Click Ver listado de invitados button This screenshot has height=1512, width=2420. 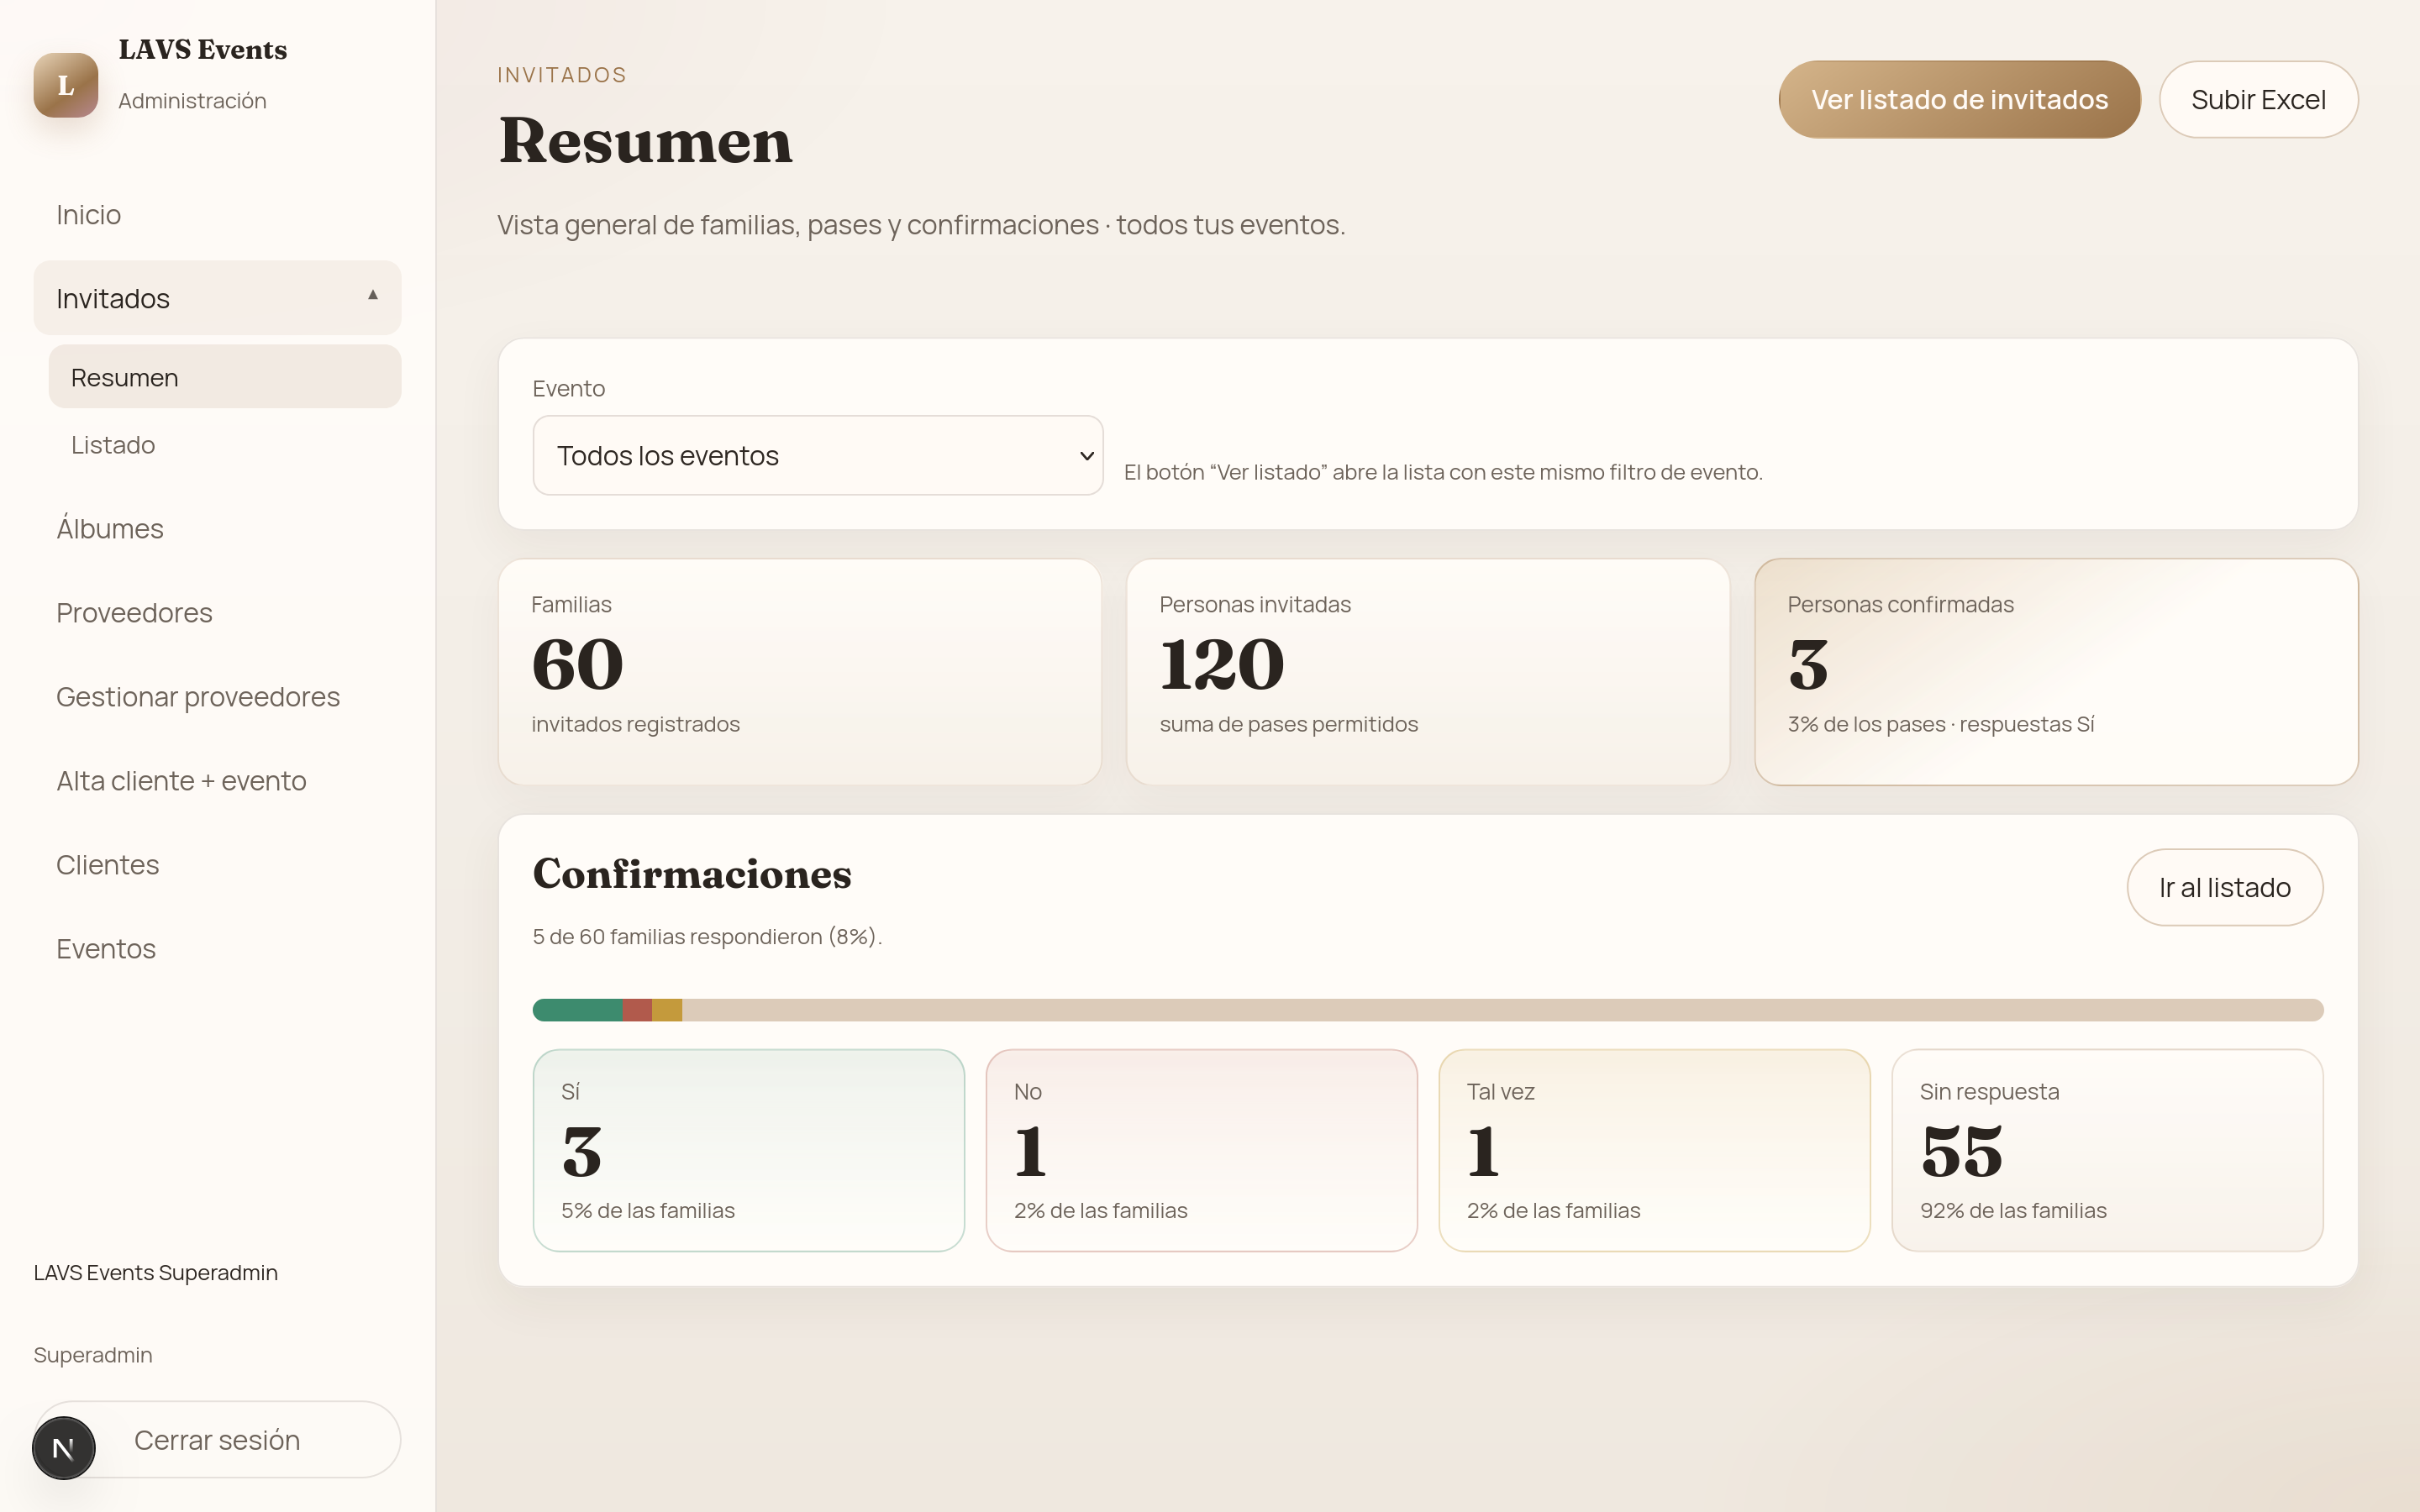(x=1959, y=99)
